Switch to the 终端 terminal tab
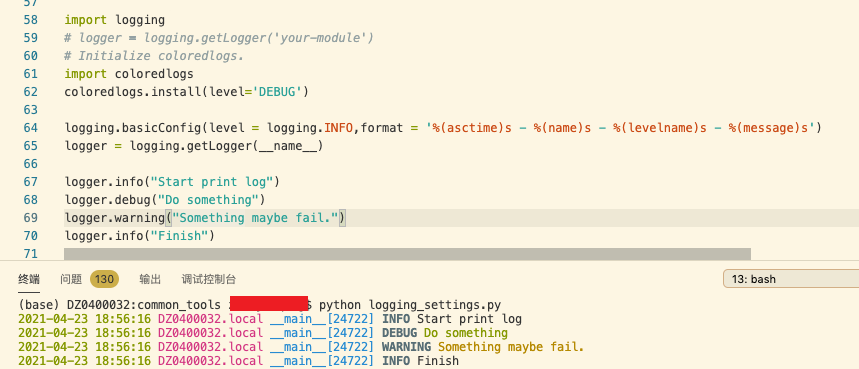The height and width of the screenshot is (369, 859). coord(29,279)
